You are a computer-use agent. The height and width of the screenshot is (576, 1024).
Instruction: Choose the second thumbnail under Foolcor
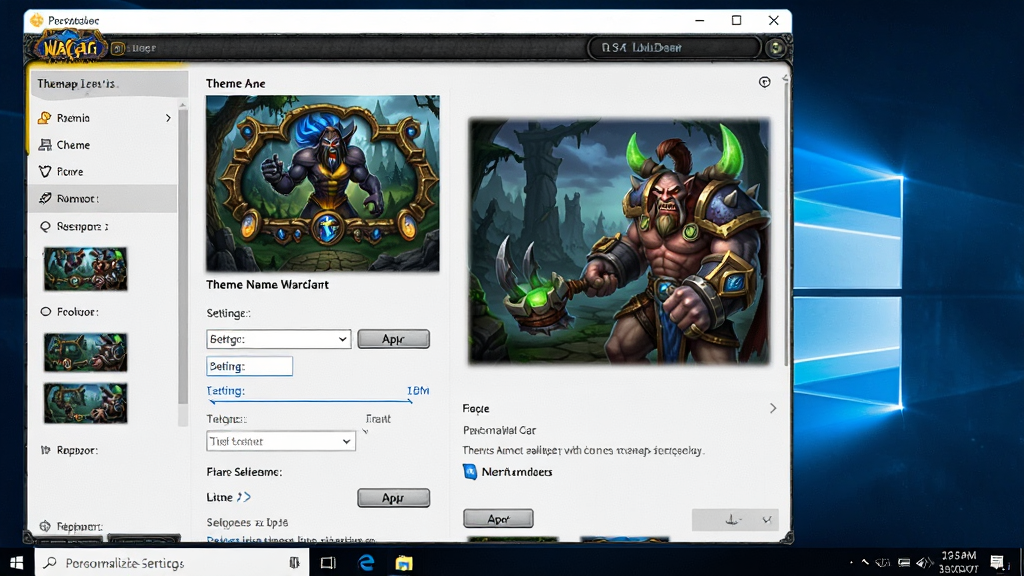86,403
